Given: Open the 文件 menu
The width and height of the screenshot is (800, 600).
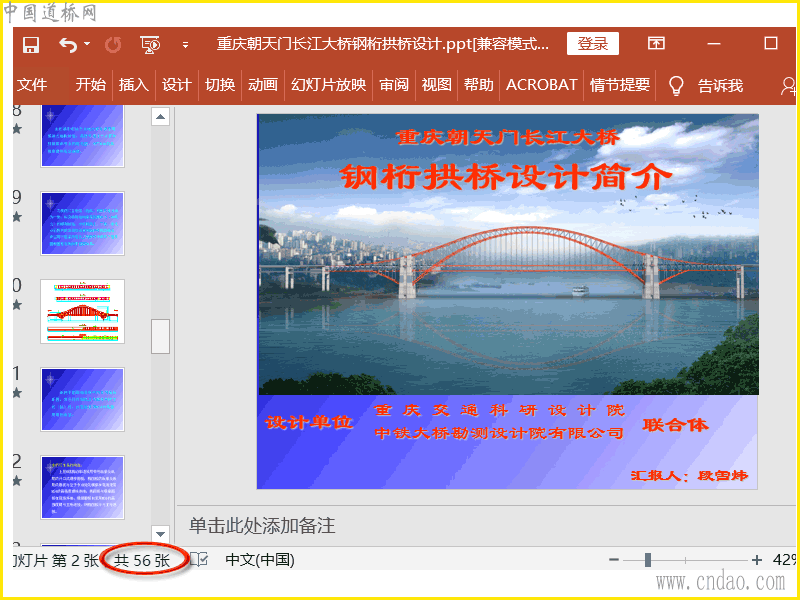Looking at the screenshot, I should (x=32, y=85).
